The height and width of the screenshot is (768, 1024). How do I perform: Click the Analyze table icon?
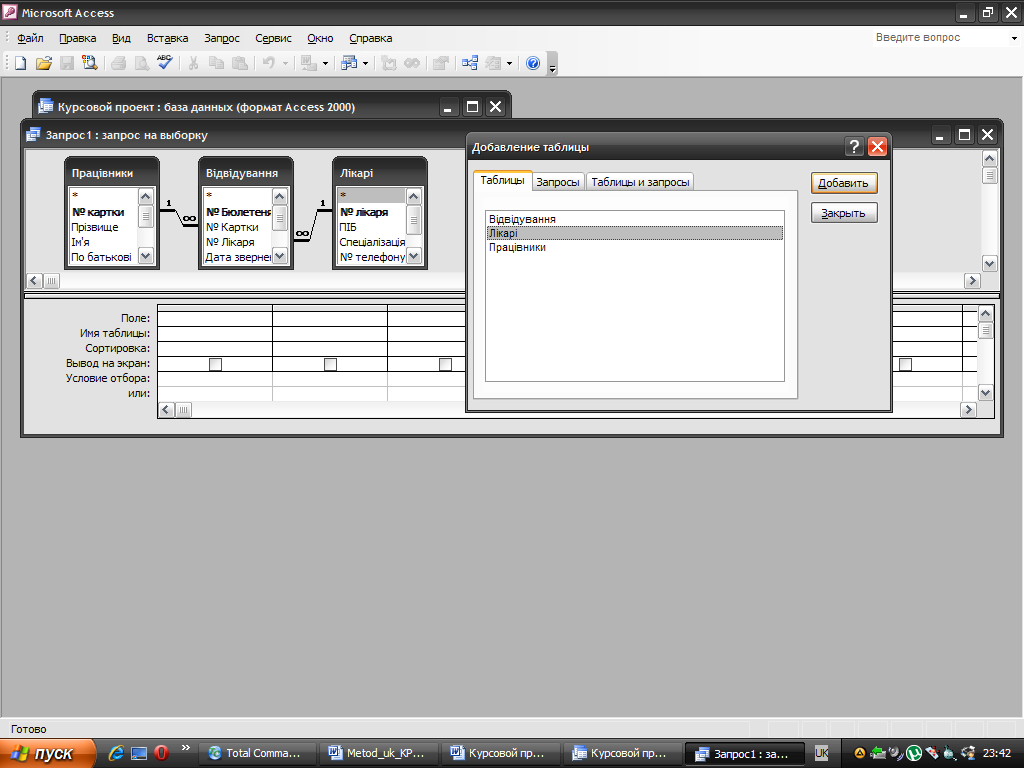pos(349,63)
